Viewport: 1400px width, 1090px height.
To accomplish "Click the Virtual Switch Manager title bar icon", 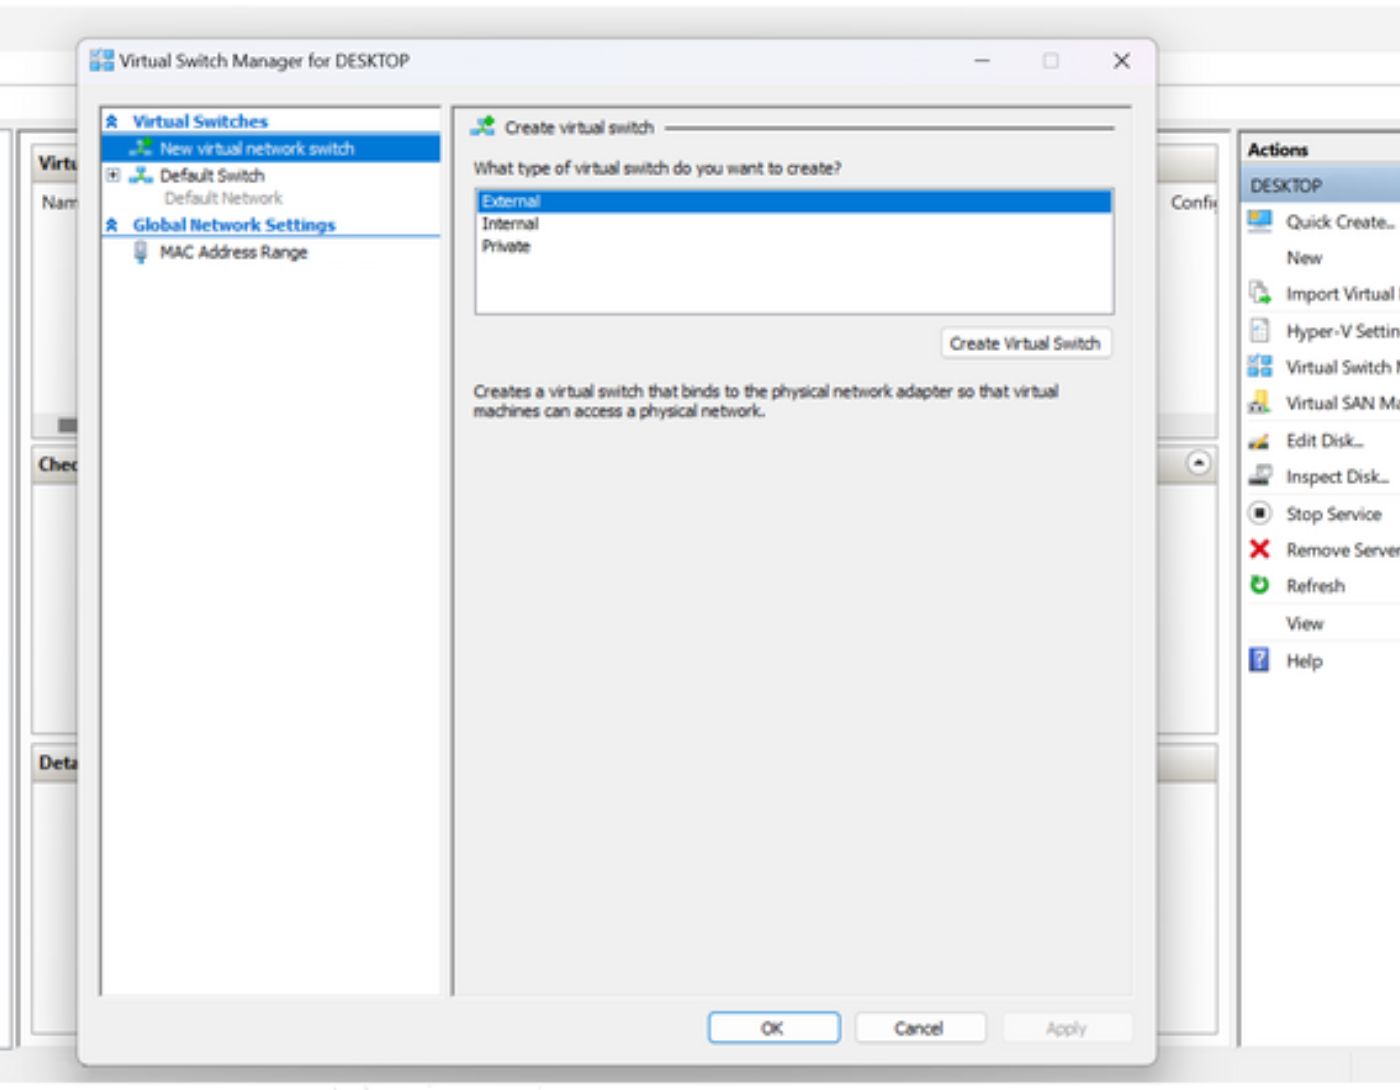I will tap(101, 61).
